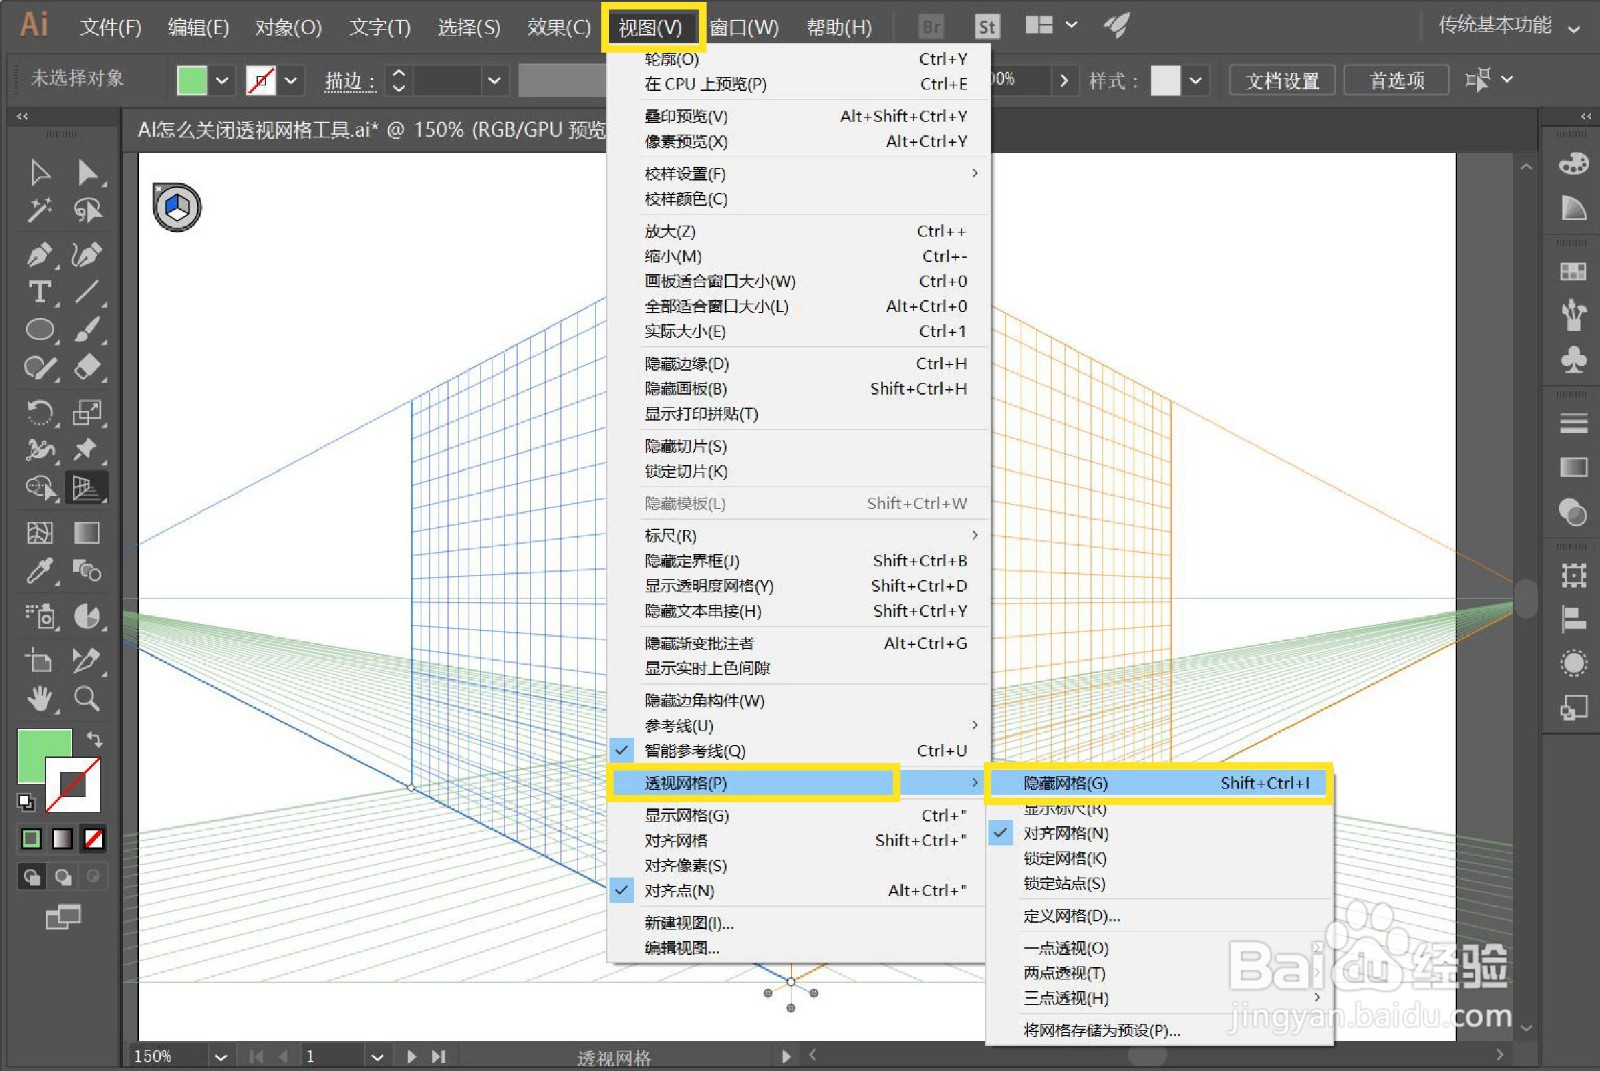This screenshot has height=1071, width=1600.
Task: Click the zoom level field at bottom left
Action: point(155,1055)
